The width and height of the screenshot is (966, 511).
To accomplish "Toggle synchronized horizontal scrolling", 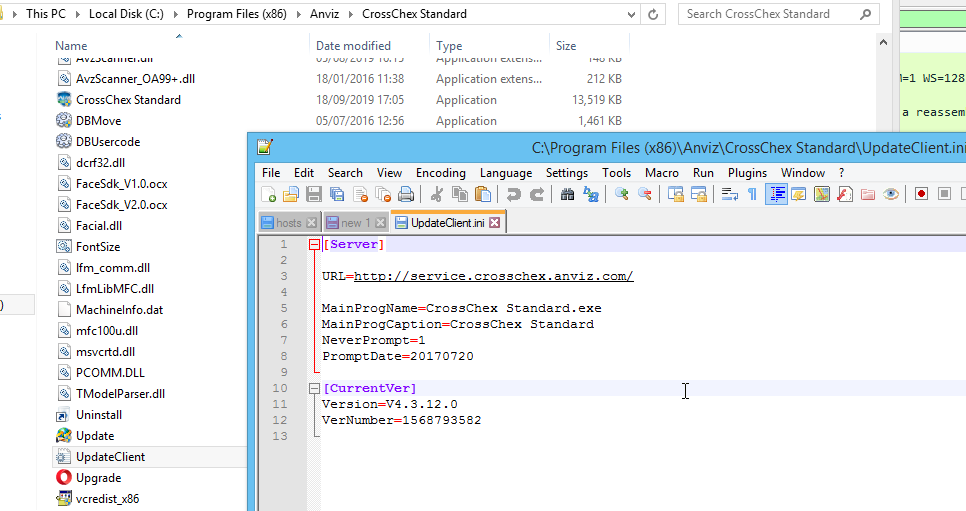I will tap(699, 195).
